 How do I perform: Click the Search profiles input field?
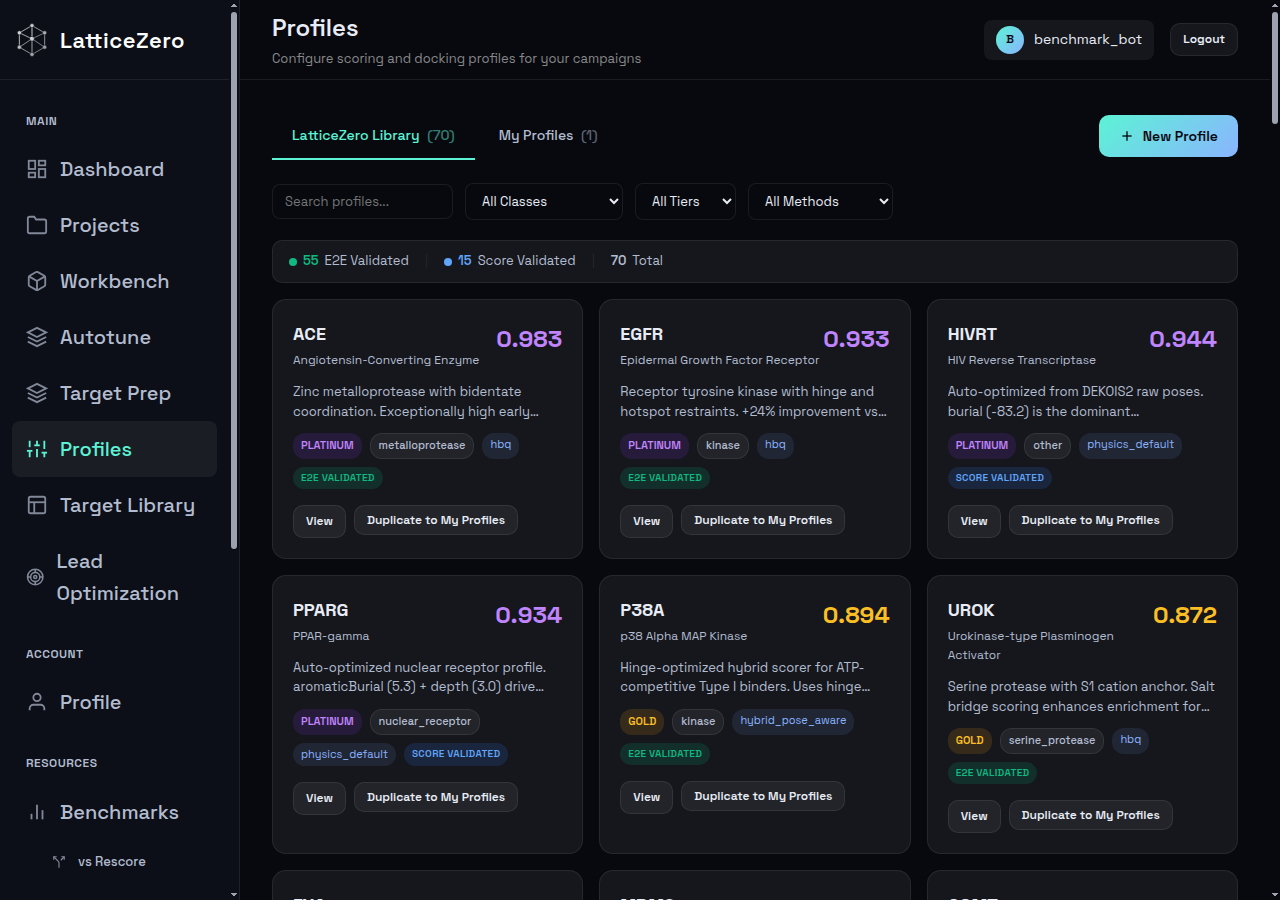(x=362, y=201)
